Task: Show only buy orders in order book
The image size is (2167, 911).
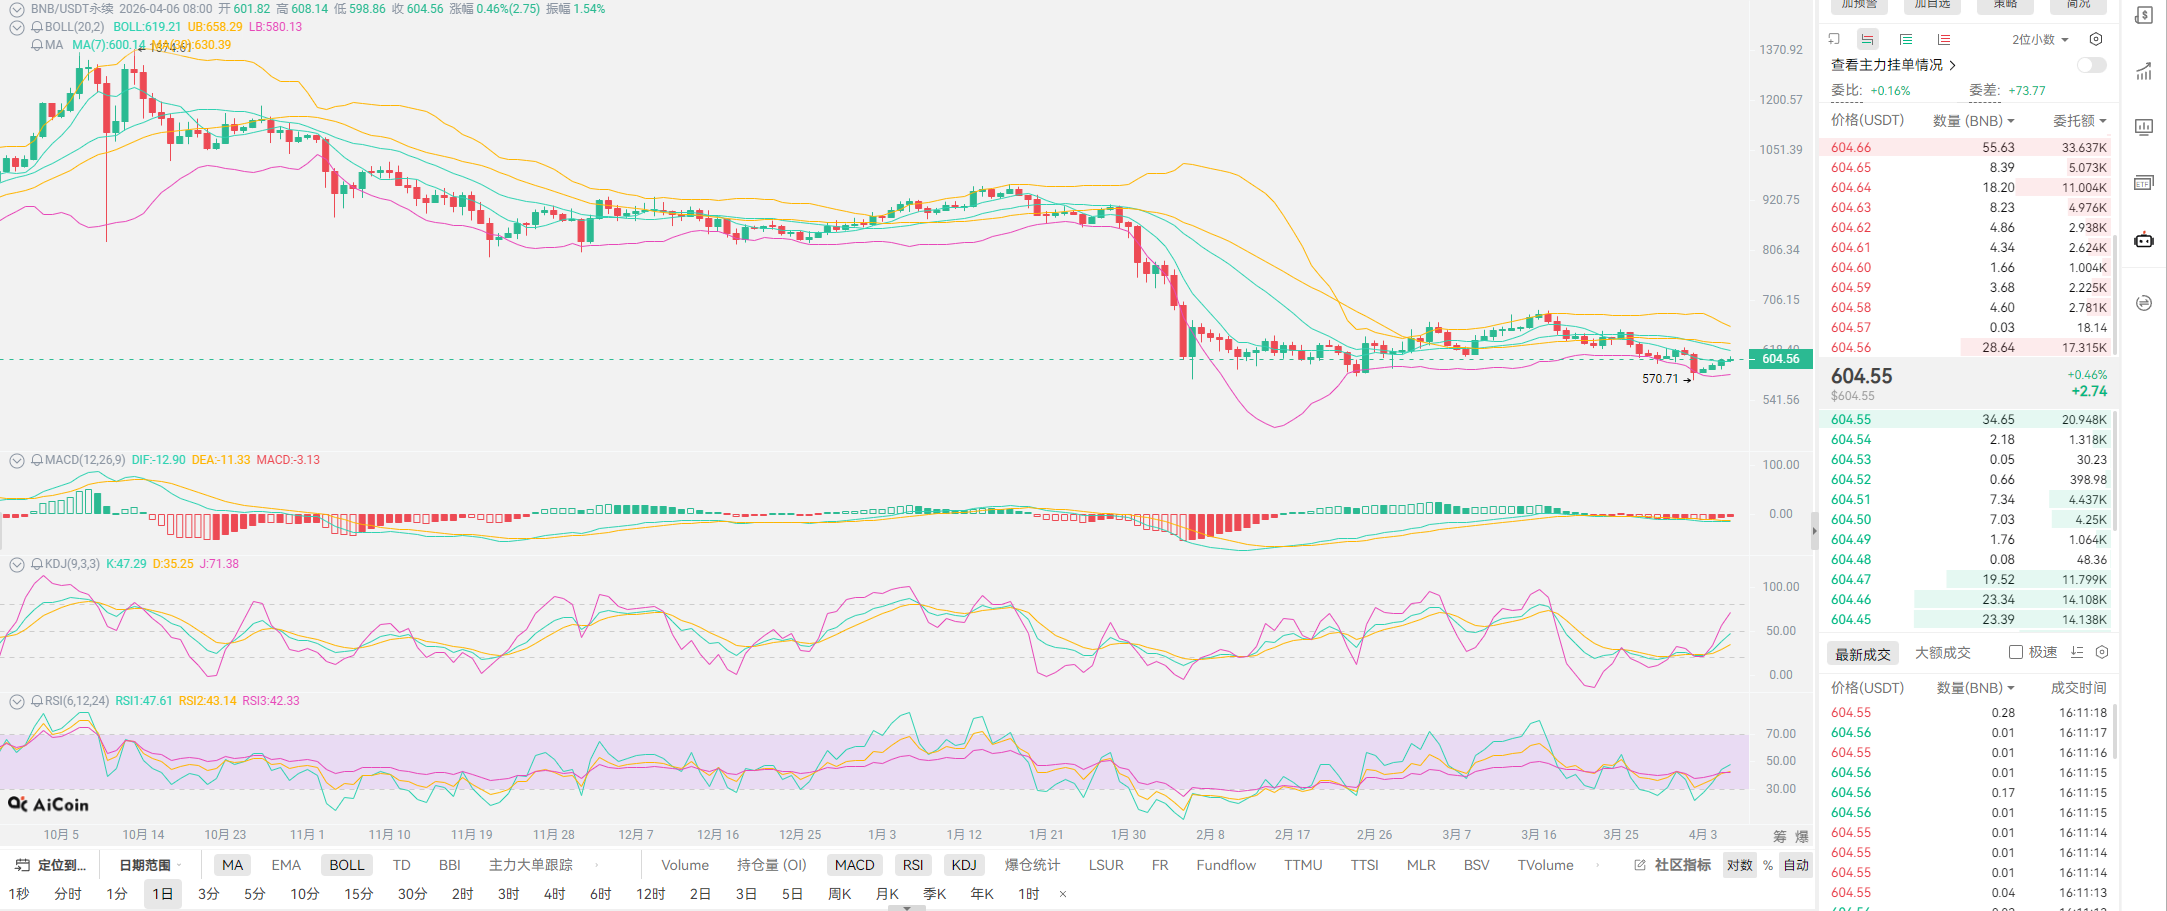Action: click(1906, 39)
